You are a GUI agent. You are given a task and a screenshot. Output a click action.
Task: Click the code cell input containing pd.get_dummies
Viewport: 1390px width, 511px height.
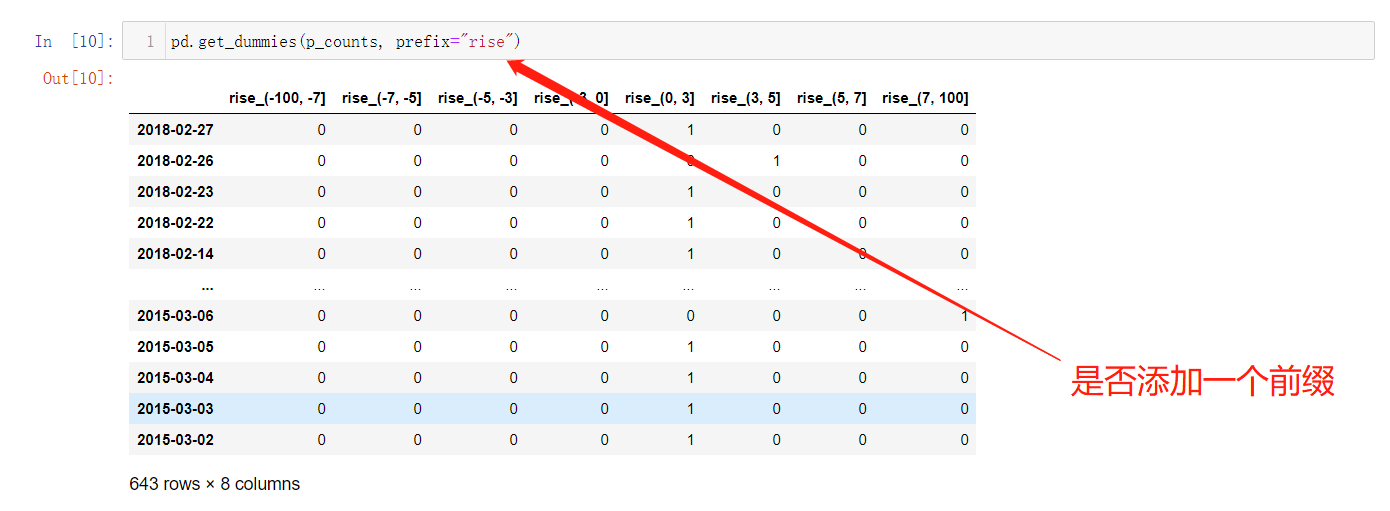point(748,41)
